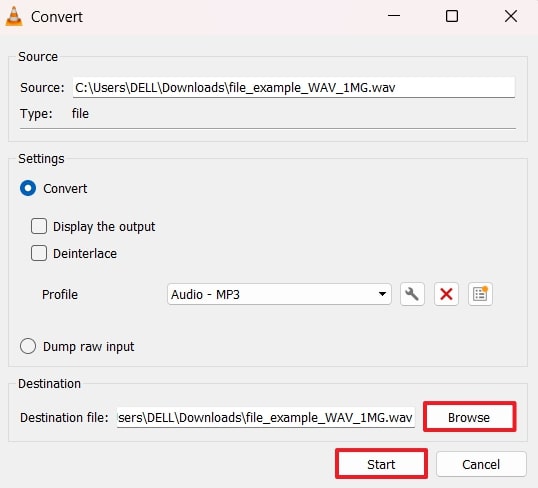Viewport: 538px width, 488px height.
Task: Maximize the Convert window
Action: click(x=452, y=16)
